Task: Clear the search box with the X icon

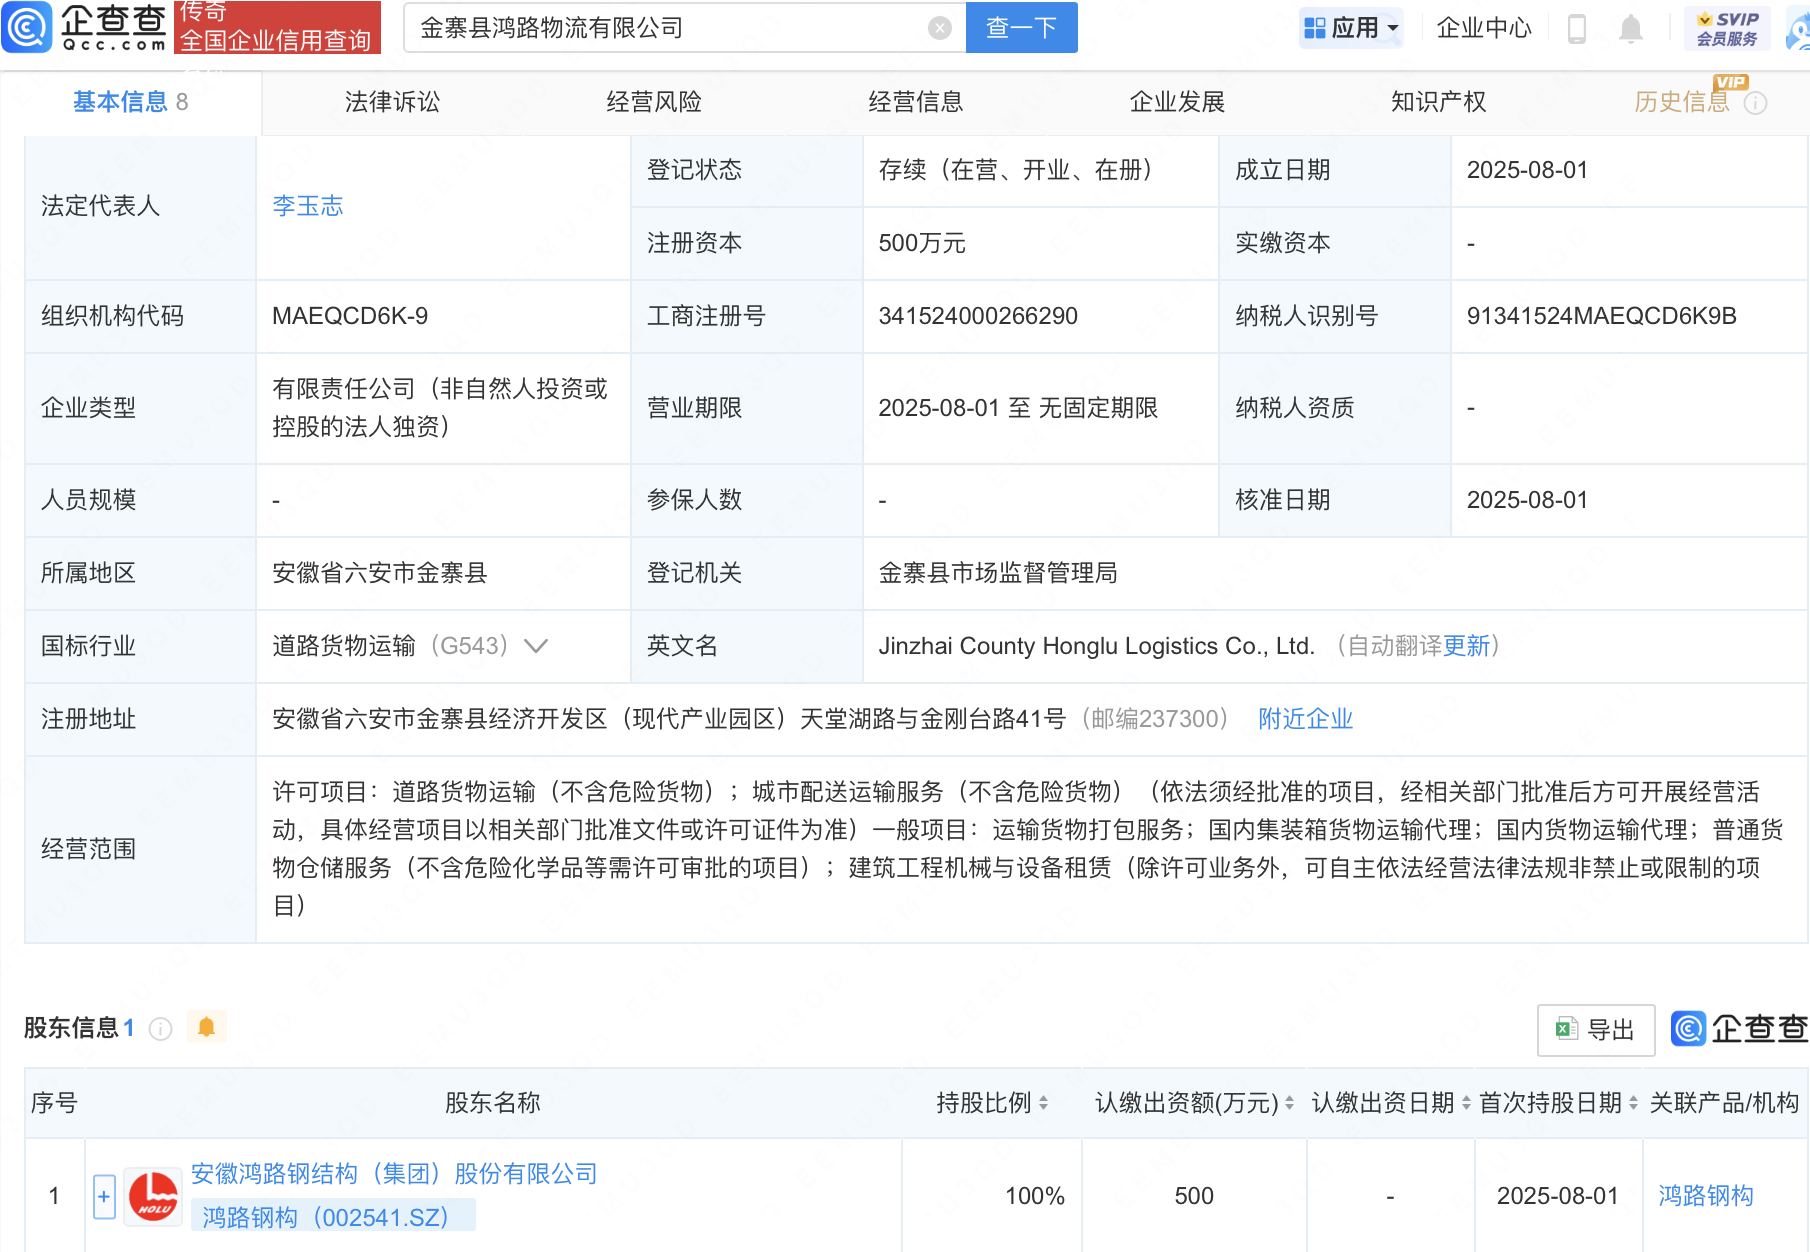Action: coord(939,28)
